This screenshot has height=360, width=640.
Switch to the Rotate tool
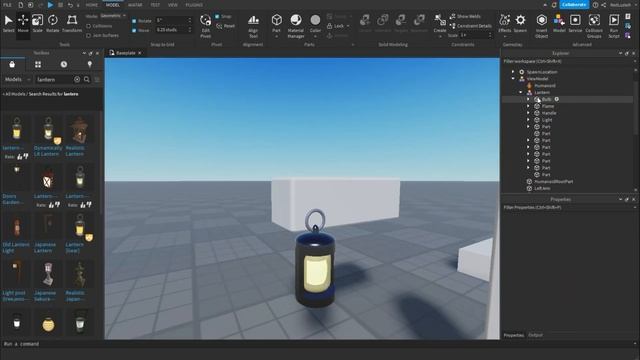pyautogui.click(x=53, y=24)
